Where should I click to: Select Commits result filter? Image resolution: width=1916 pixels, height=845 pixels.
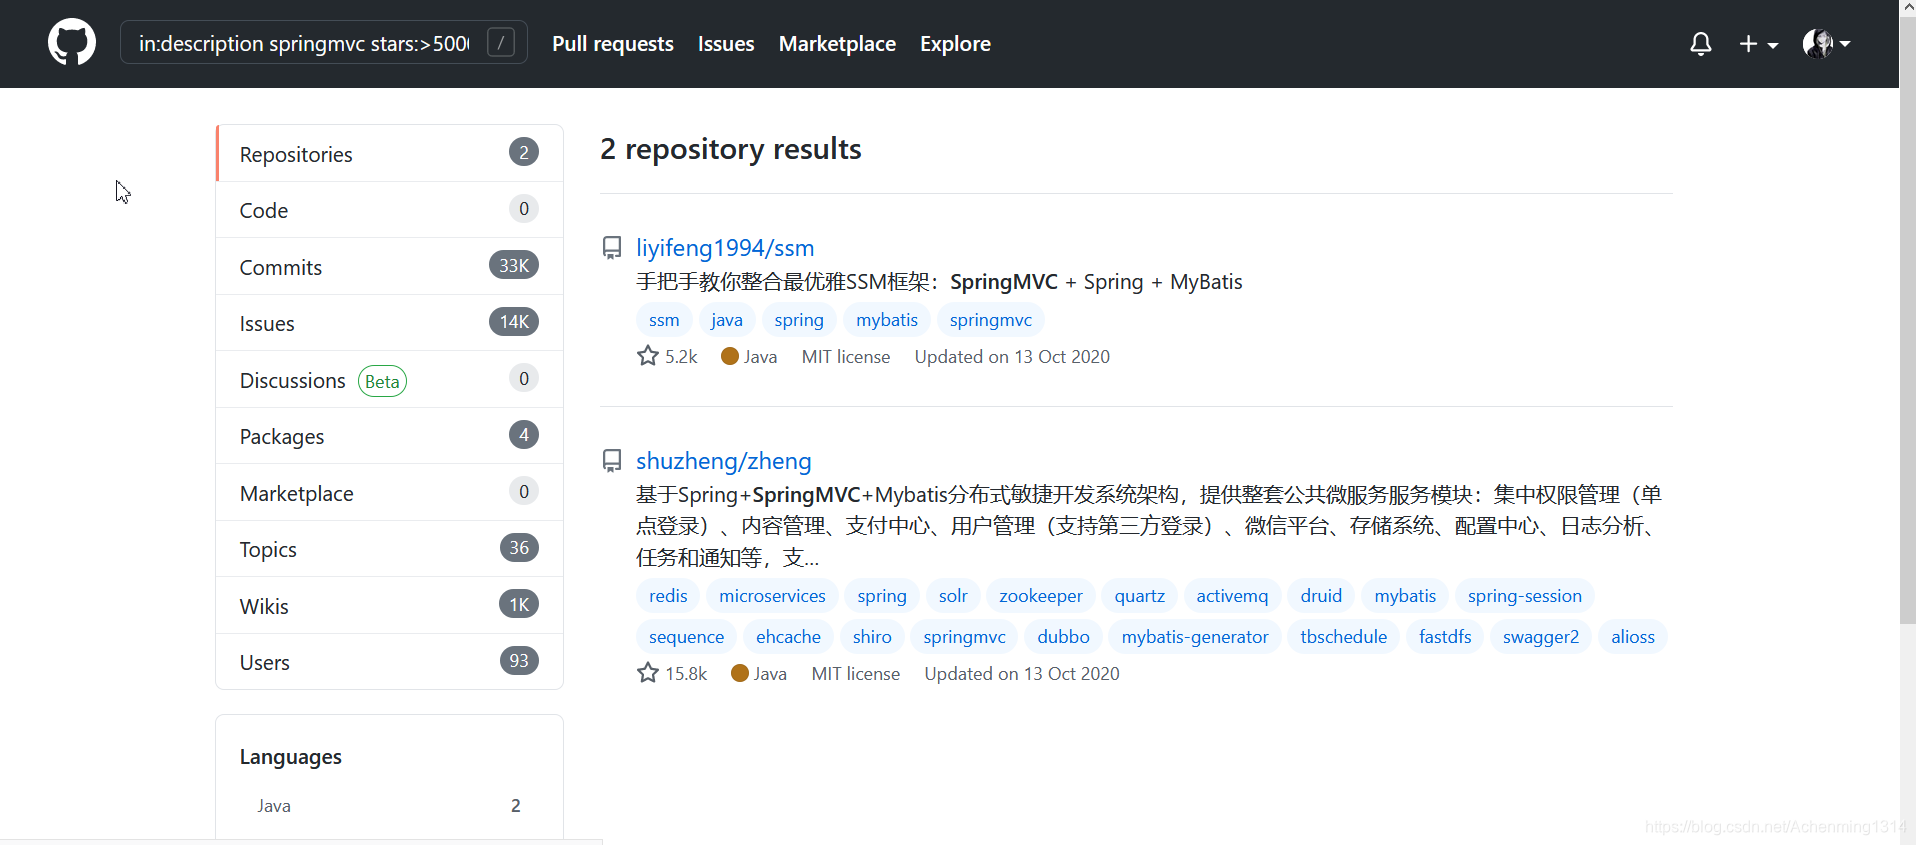coord(390,267)
